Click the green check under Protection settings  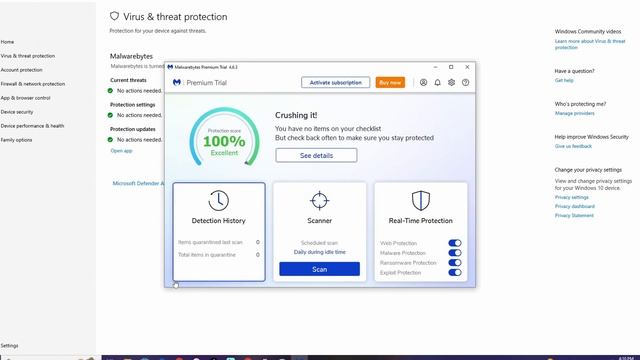[x=110, y=115]
